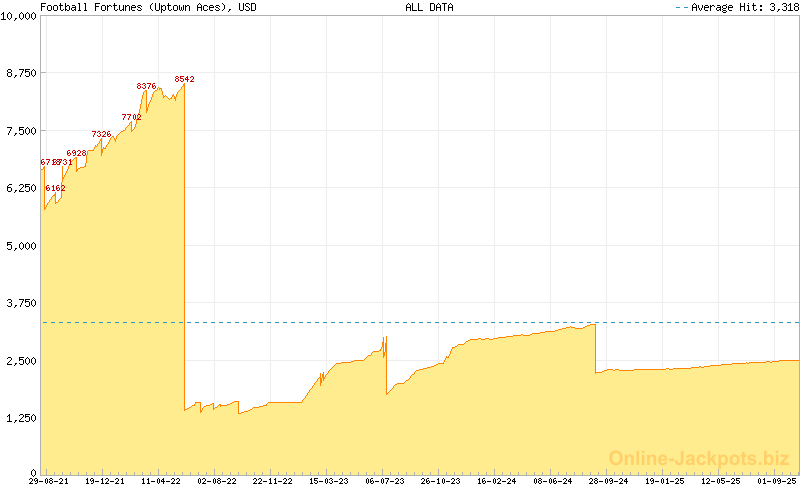Click the 29-08-21 date on x-axis

(49, 482)
